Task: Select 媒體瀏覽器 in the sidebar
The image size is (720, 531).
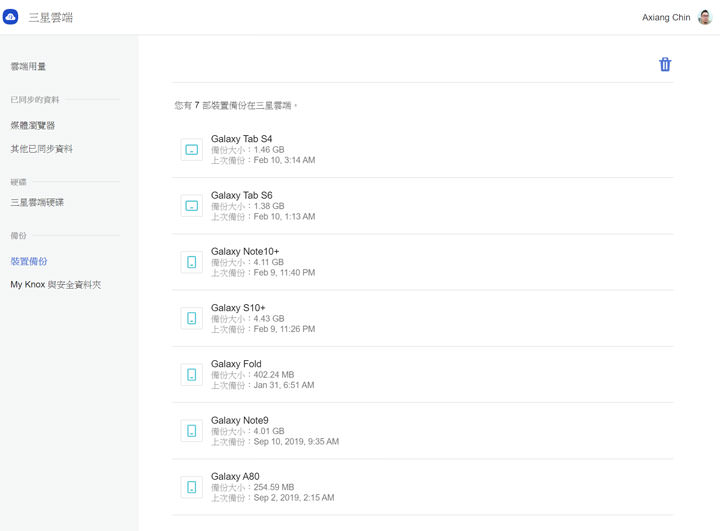Action: click(33, 125)
